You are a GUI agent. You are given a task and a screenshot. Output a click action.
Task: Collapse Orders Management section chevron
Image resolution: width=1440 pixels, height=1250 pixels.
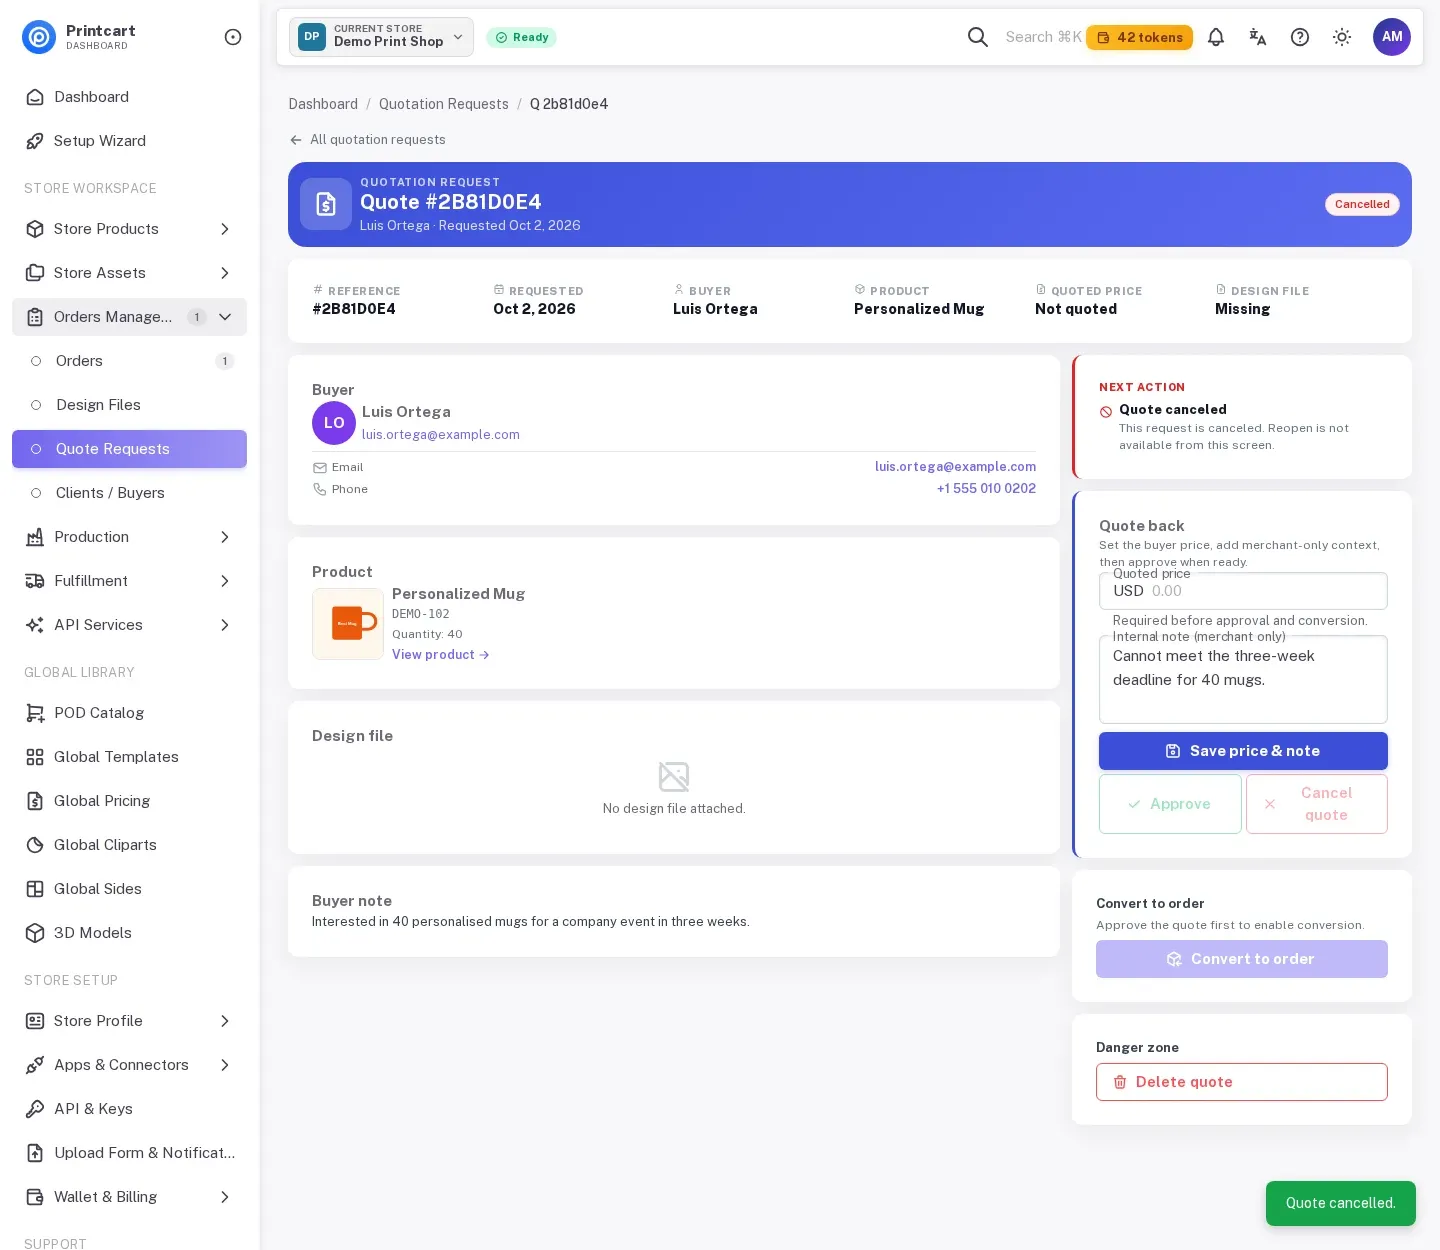pyautogui.click(x=225, y=317)
